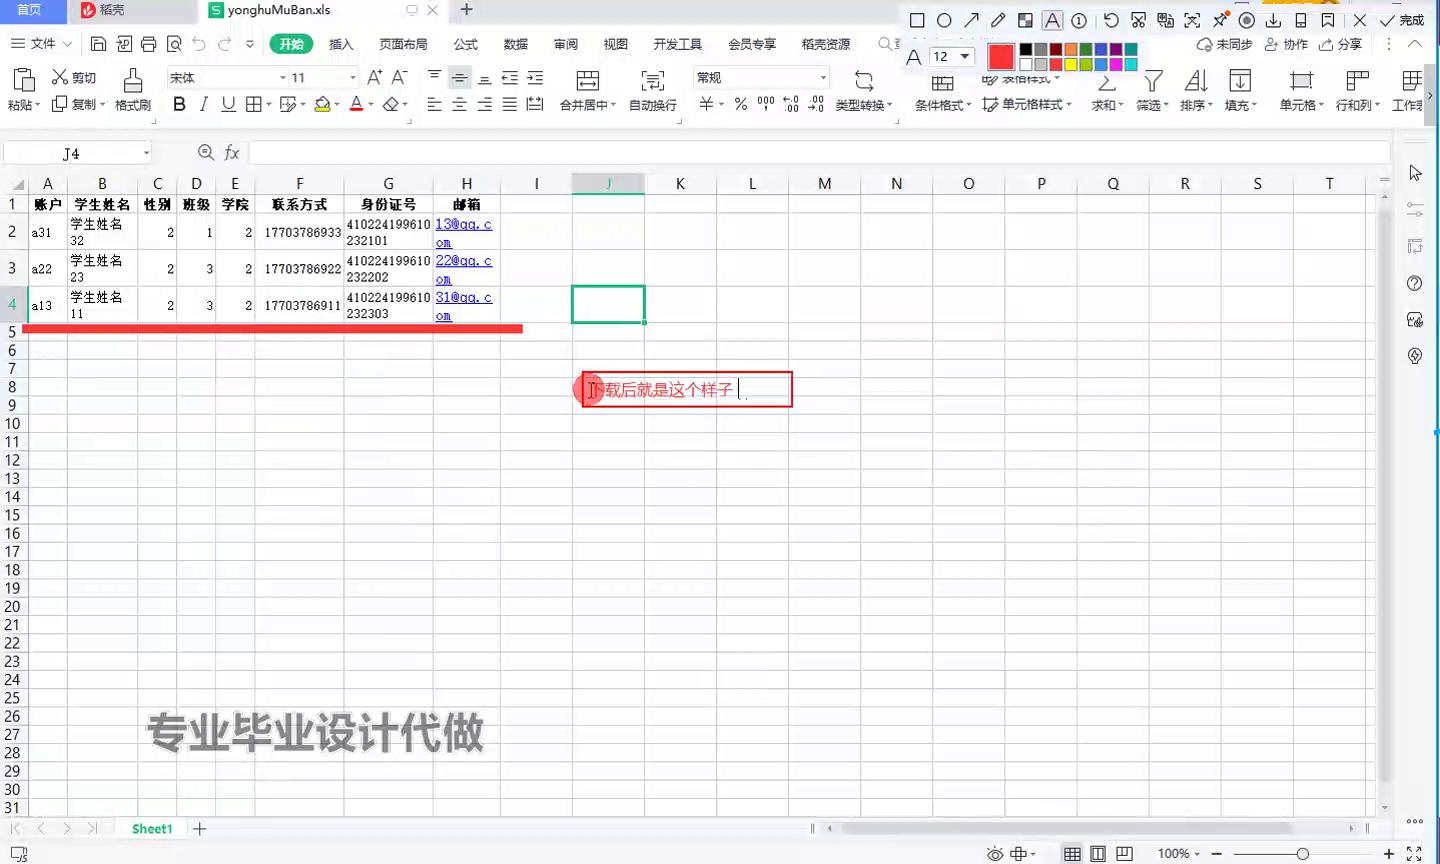Click the 完成 (Done) button

click(1402, 20)
